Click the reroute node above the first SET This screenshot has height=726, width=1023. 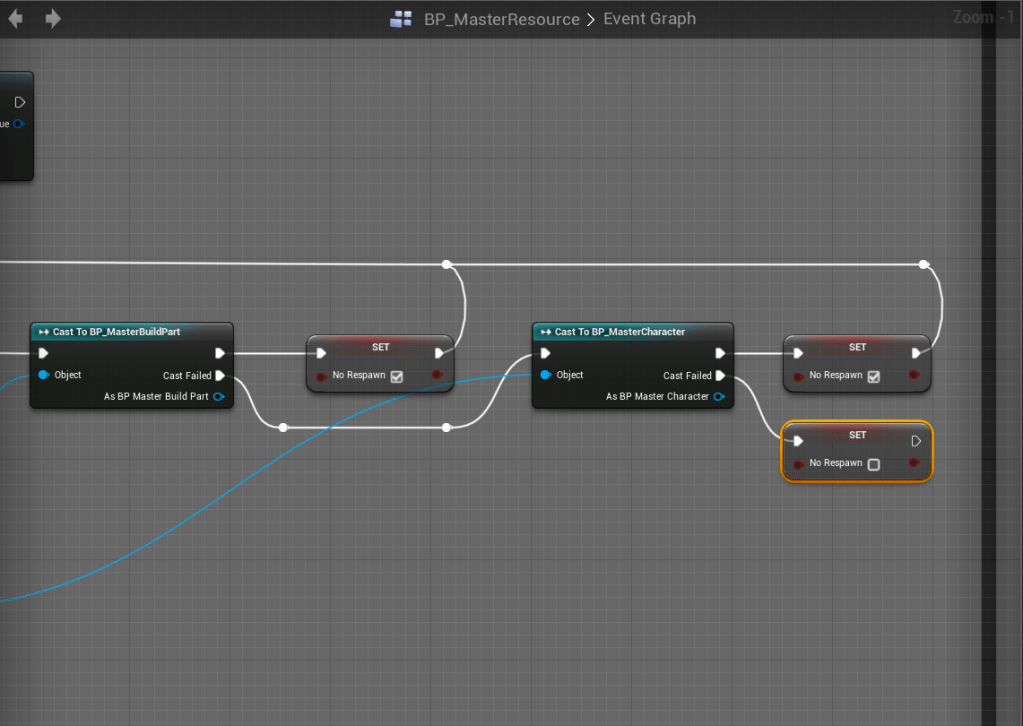coord(447,265)
